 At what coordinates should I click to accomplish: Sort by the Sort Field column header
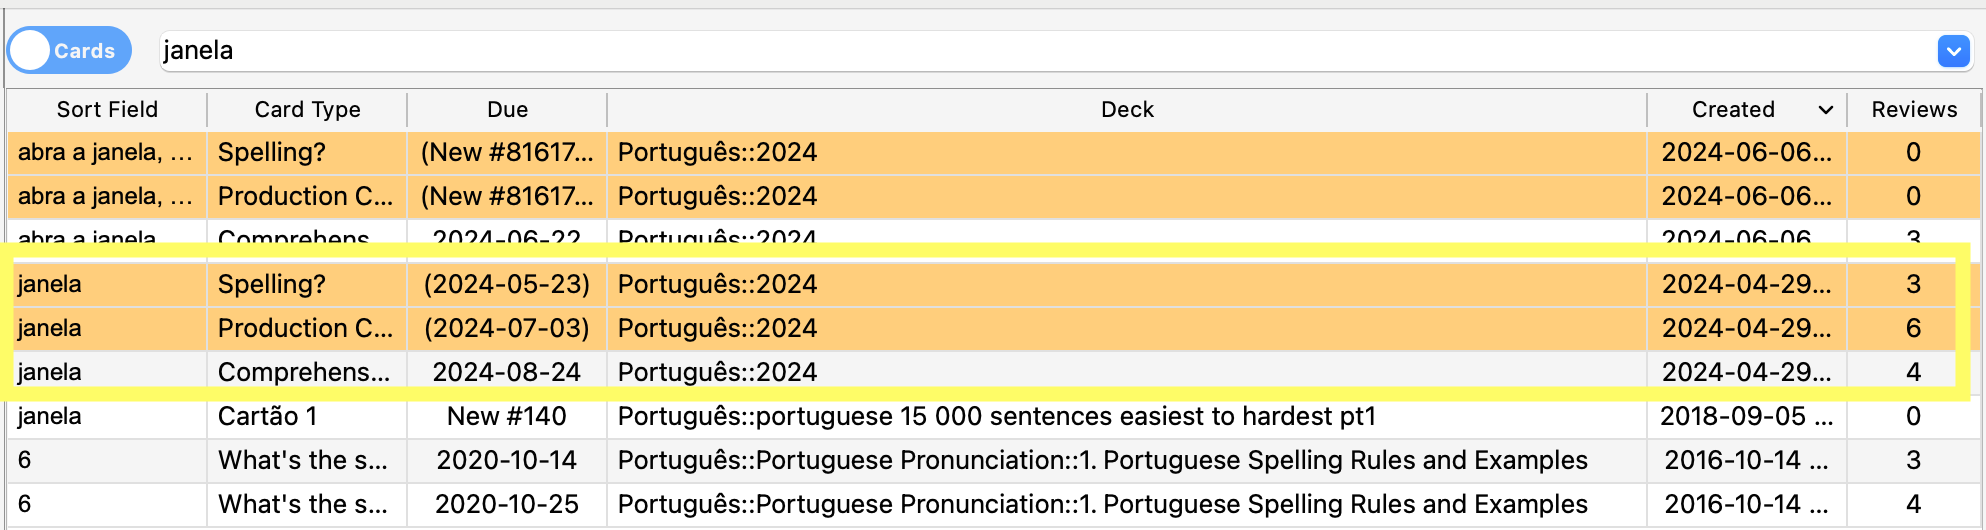click(107, 110)
